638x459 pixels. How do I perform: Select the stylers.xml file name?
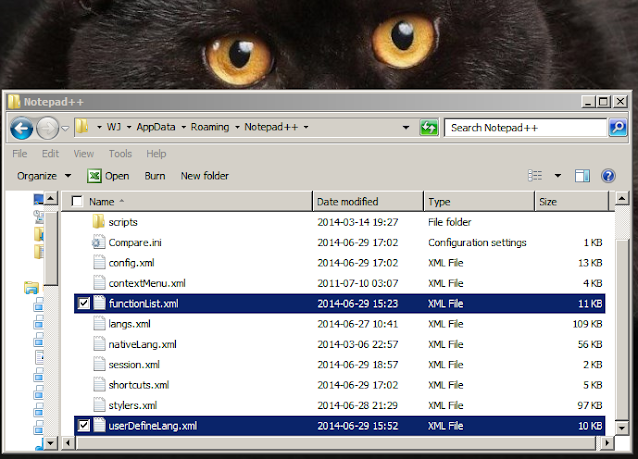point(133,405)
